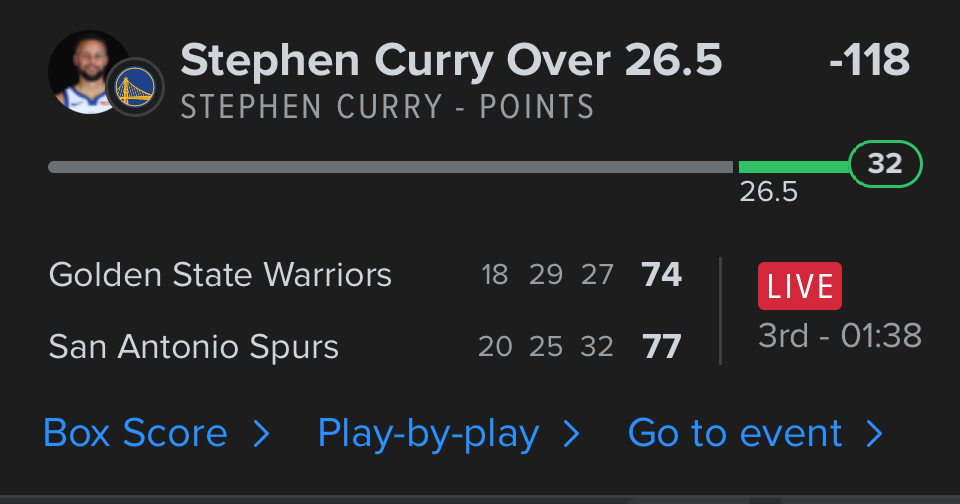
Task: Click the green segment of the progress bar
Action: pos(794,167)
